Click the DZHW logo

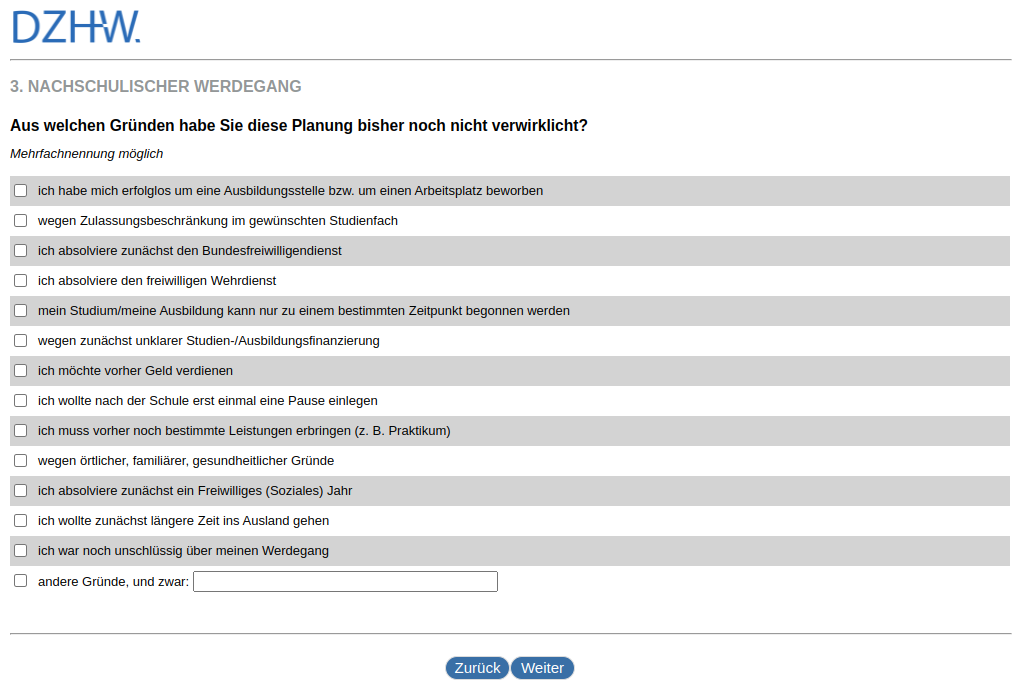[x=76, y=27]
